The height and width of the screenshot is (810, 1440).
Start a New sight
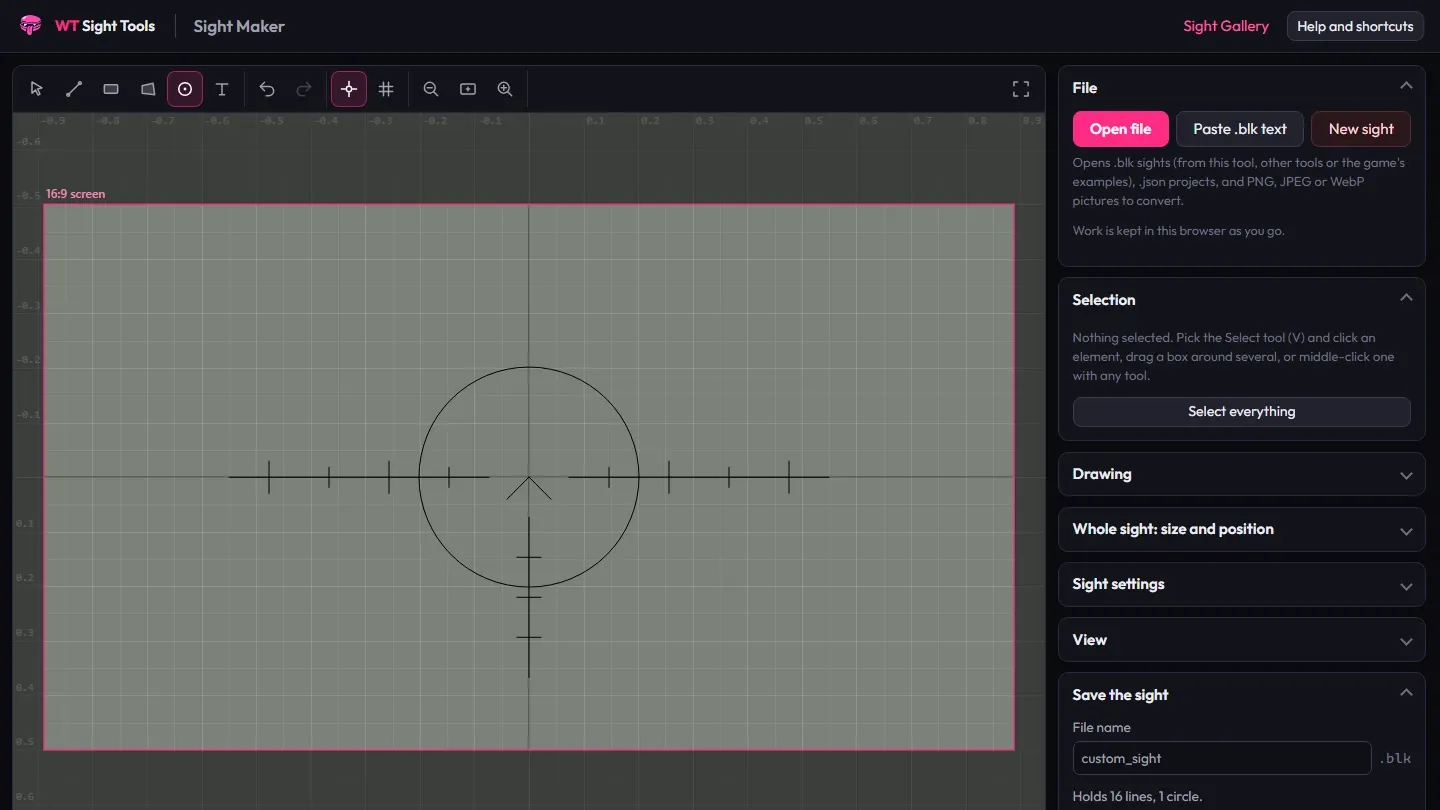(1361, 129)
